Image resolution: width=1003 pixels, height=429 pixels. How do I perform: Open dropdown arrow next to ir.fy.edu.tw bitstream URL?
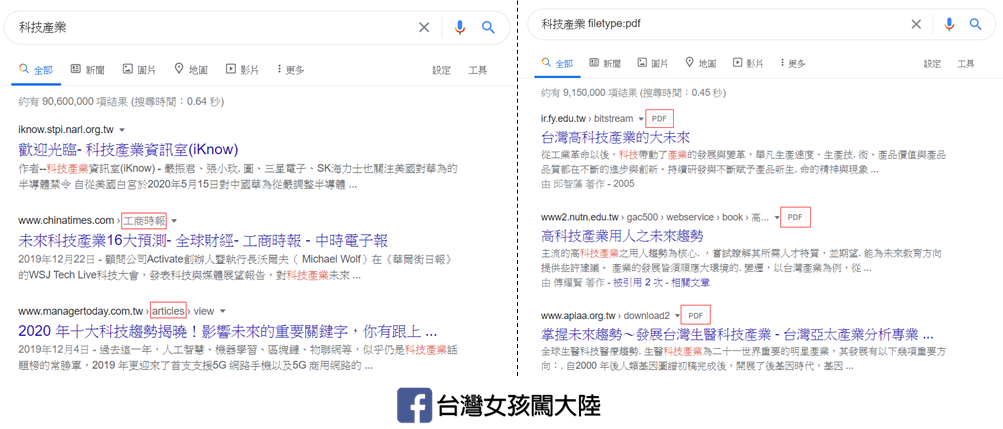pyautogui.click(x=641, y=118)
